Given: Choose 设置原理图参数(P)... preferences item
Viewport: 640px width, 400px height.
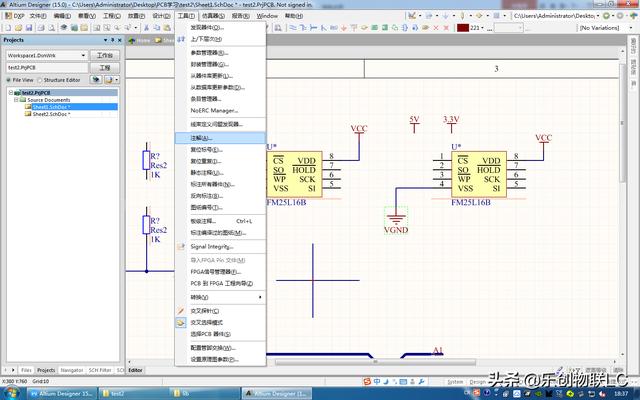Looking at the screenshot, I should [220, 360].
